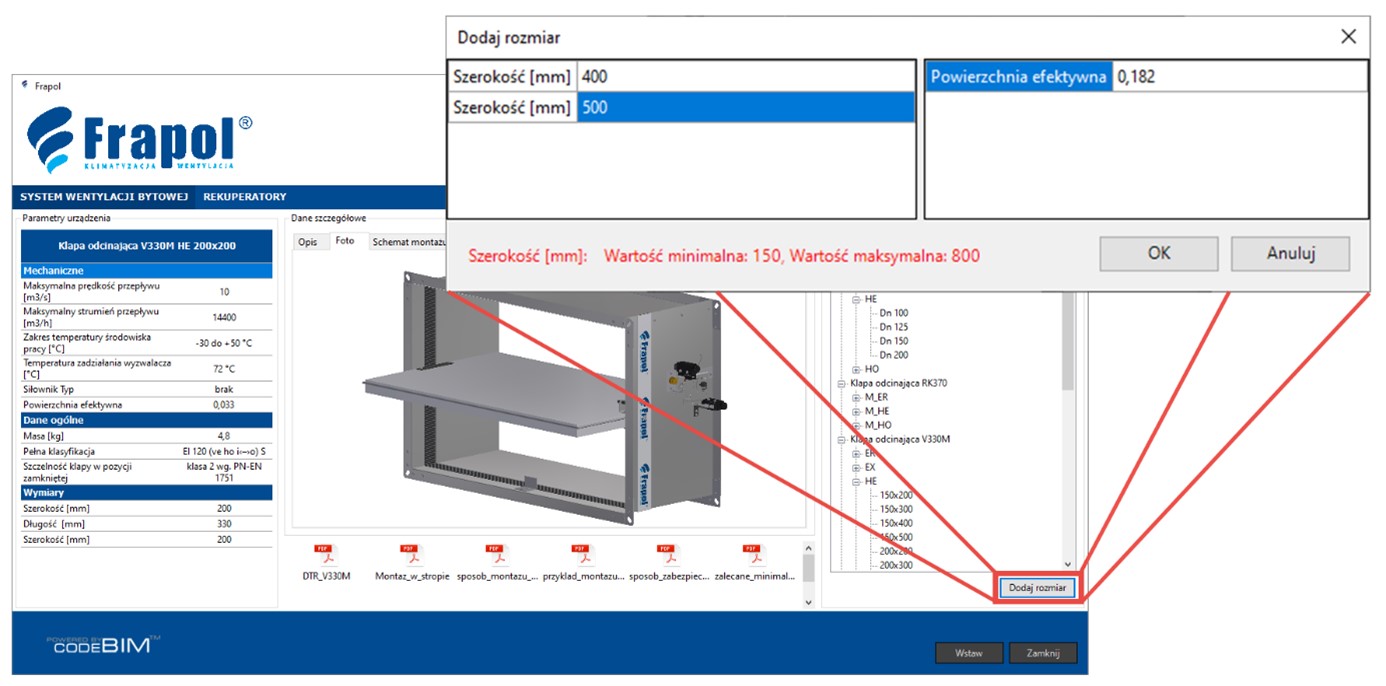Click Anuluj in Dodaj rozmiar dialog

pyautogui.click(x=1290, y=253)
